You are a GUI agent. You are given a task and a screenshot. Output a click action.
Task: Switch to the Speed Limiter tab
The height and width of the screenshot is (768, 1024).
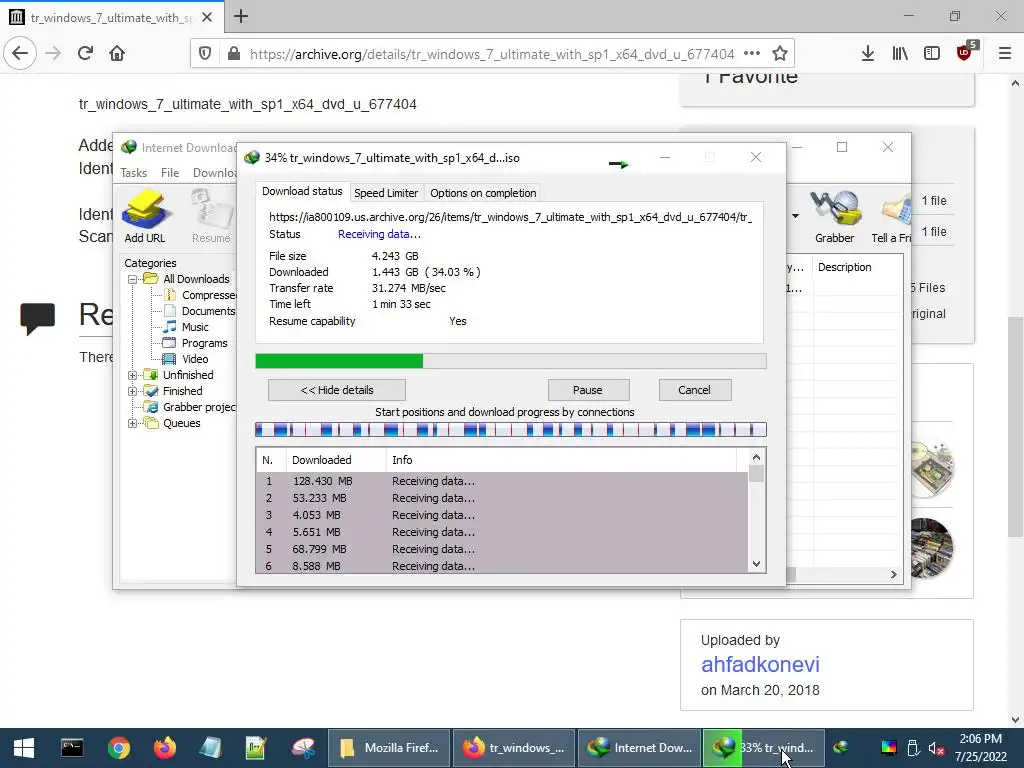tap(386, 193)
